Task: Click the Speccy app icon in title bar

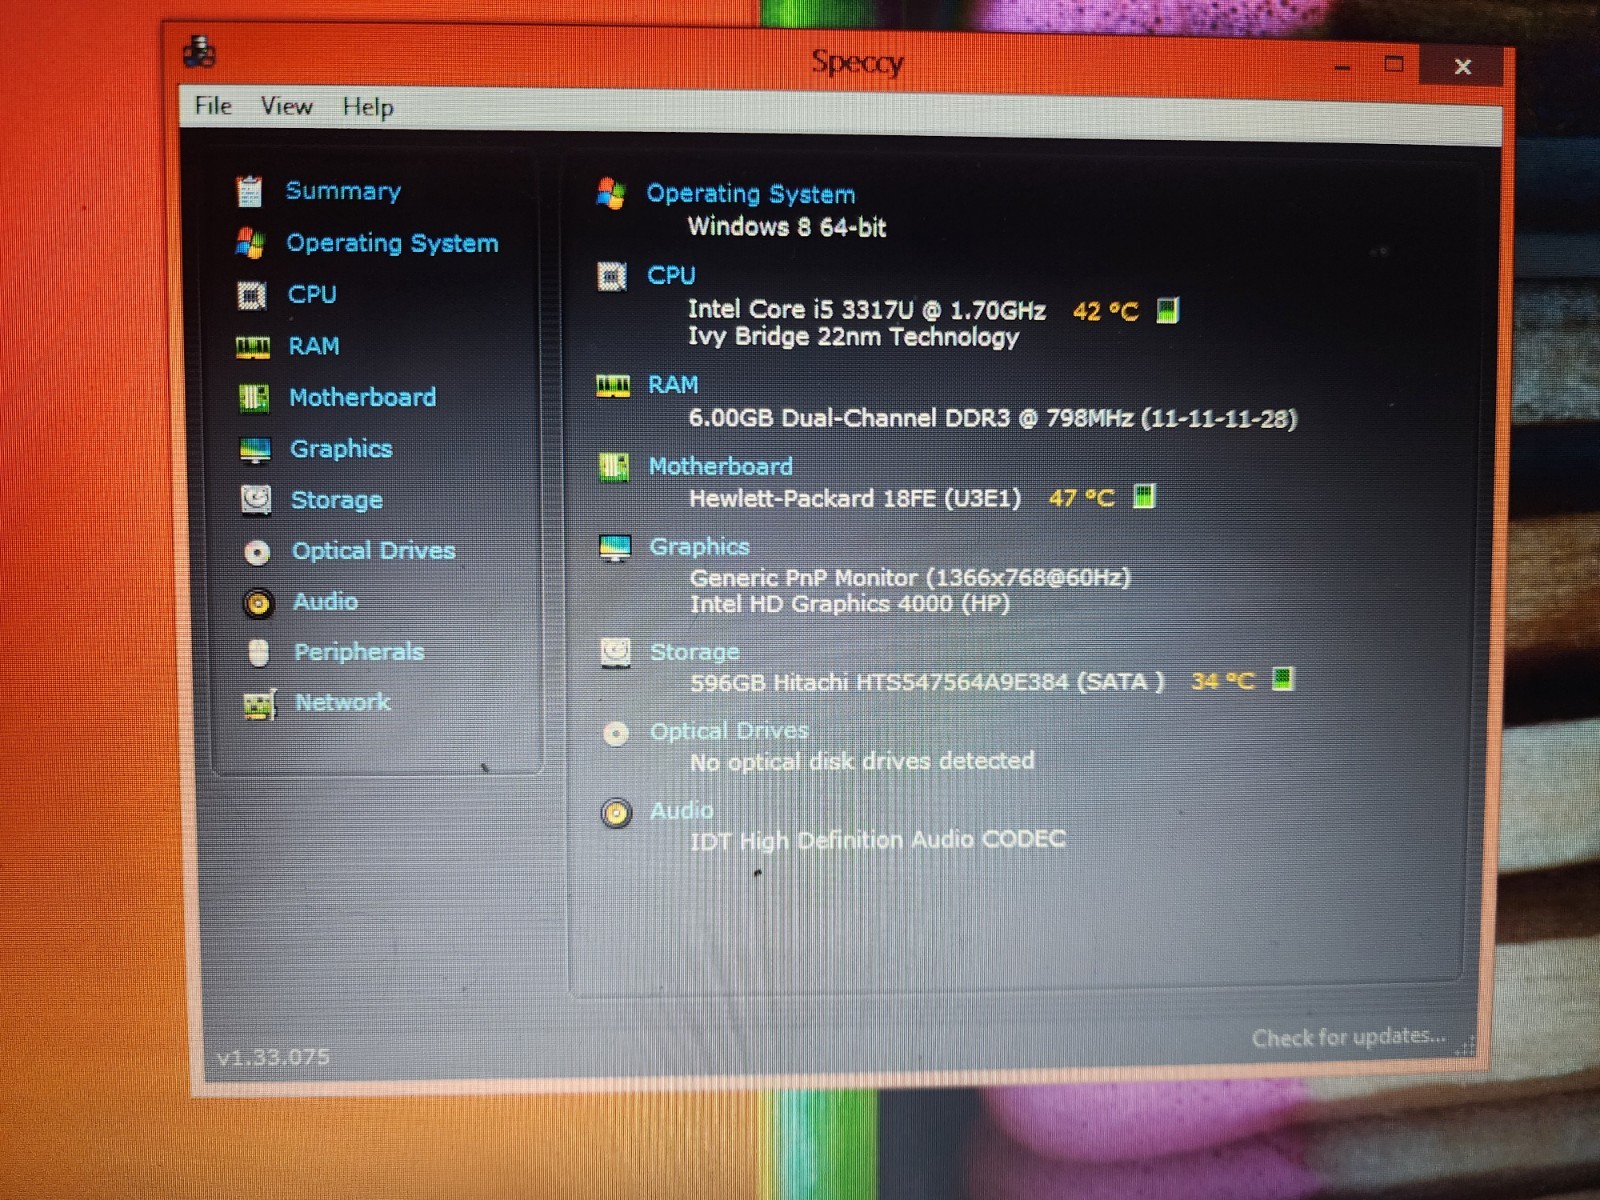Action: point(200,51)
